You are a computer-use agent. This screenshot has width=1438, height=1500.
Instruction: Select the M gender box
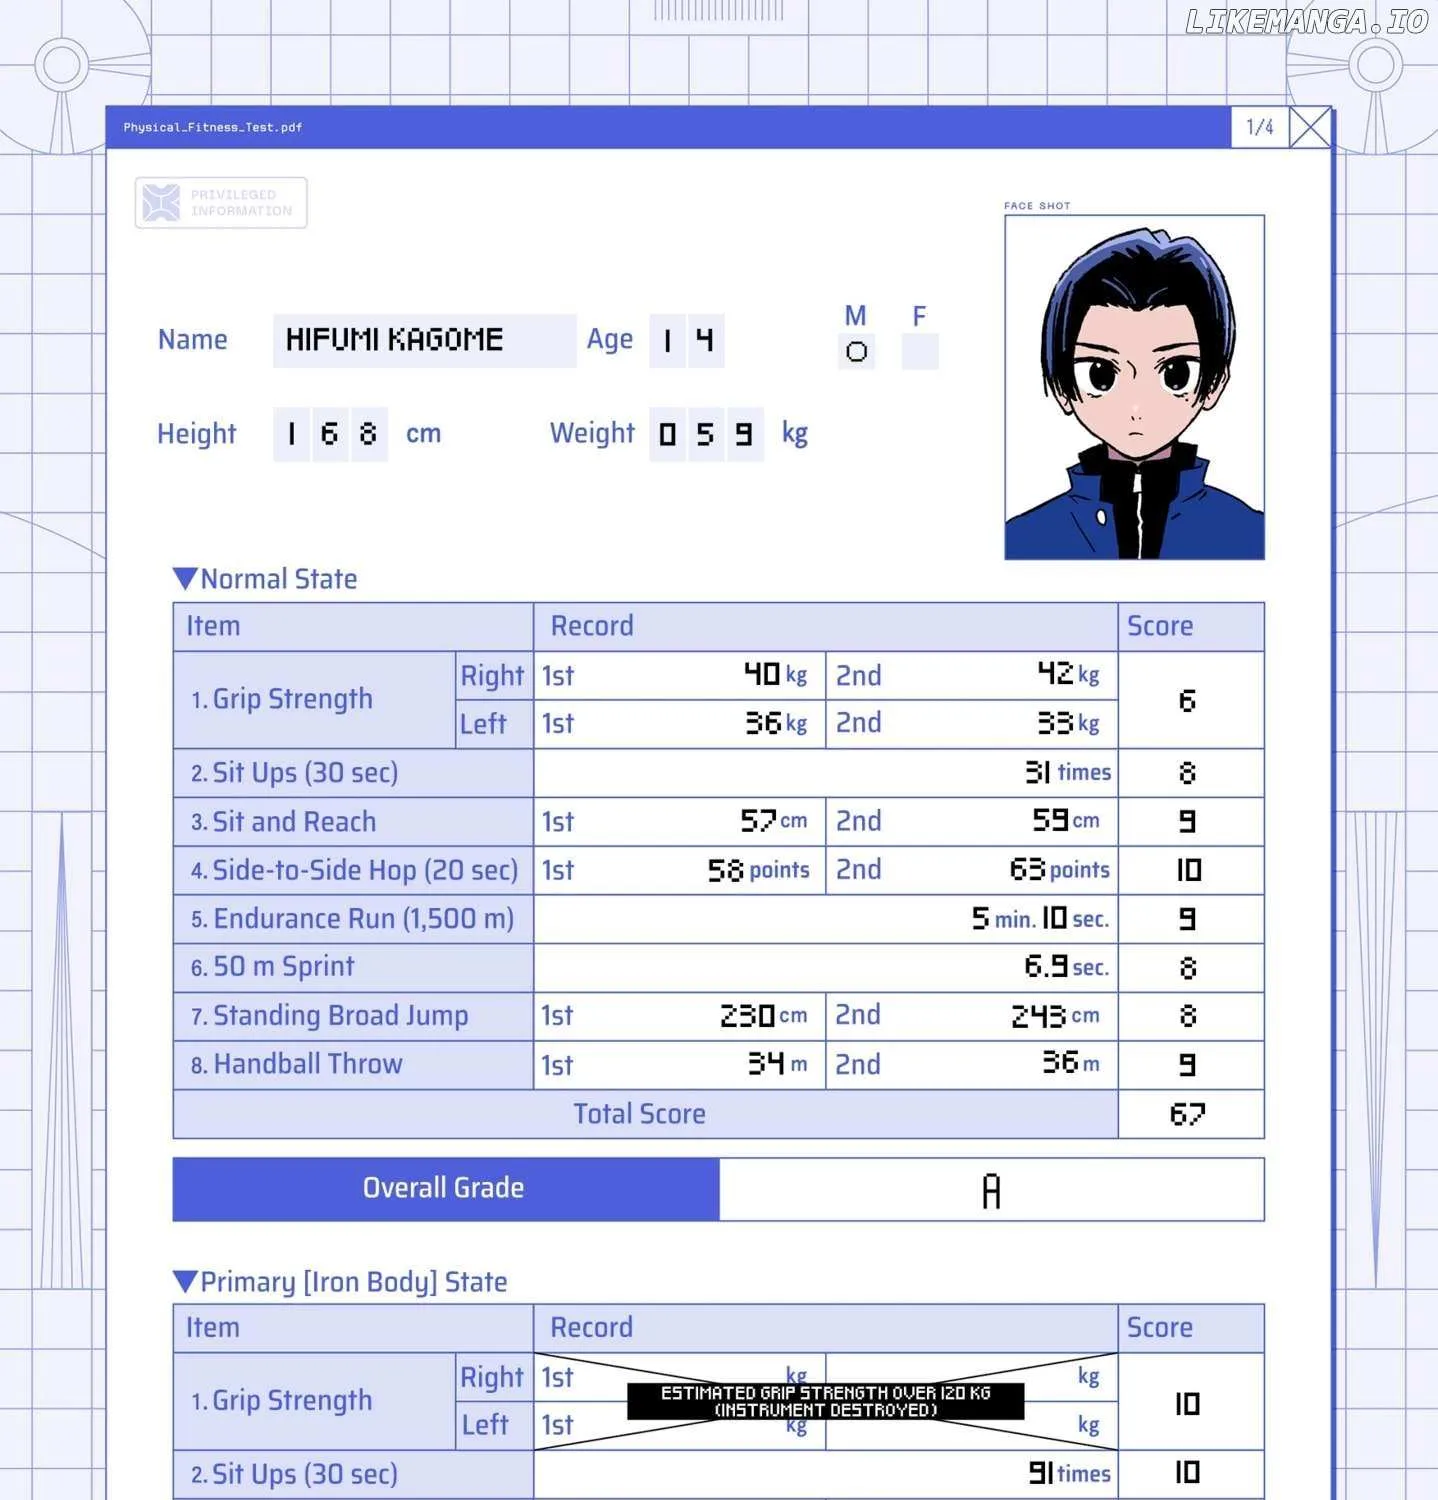point(856,351)
